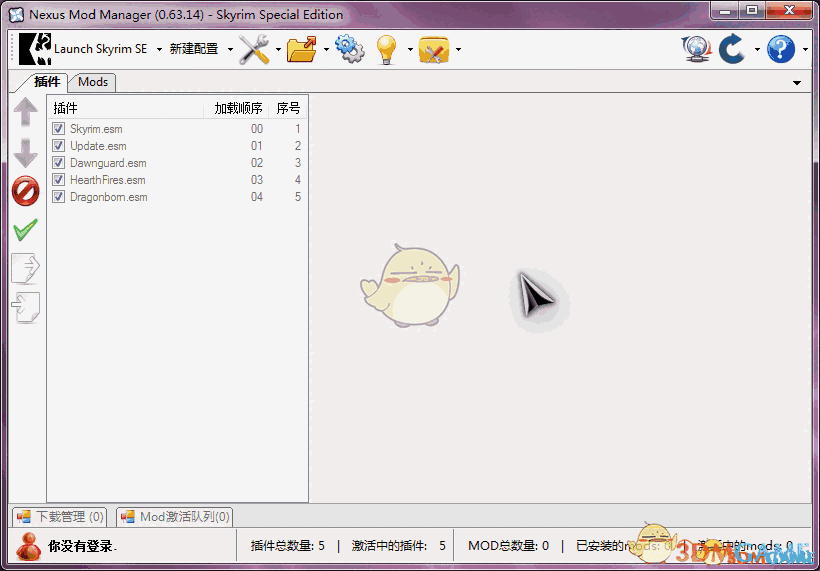
Task: Sort by the 加载顺序 column header
Action: [x=238, y=108]
